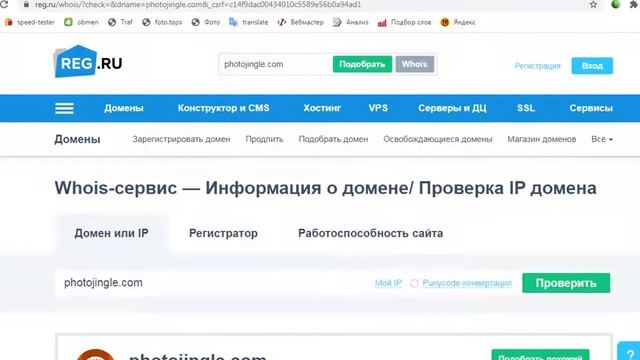This screenshot has width=640, height=360.
Task: Open the Traf bookmark
Action: pyautogui.click(x=120, y=22)
